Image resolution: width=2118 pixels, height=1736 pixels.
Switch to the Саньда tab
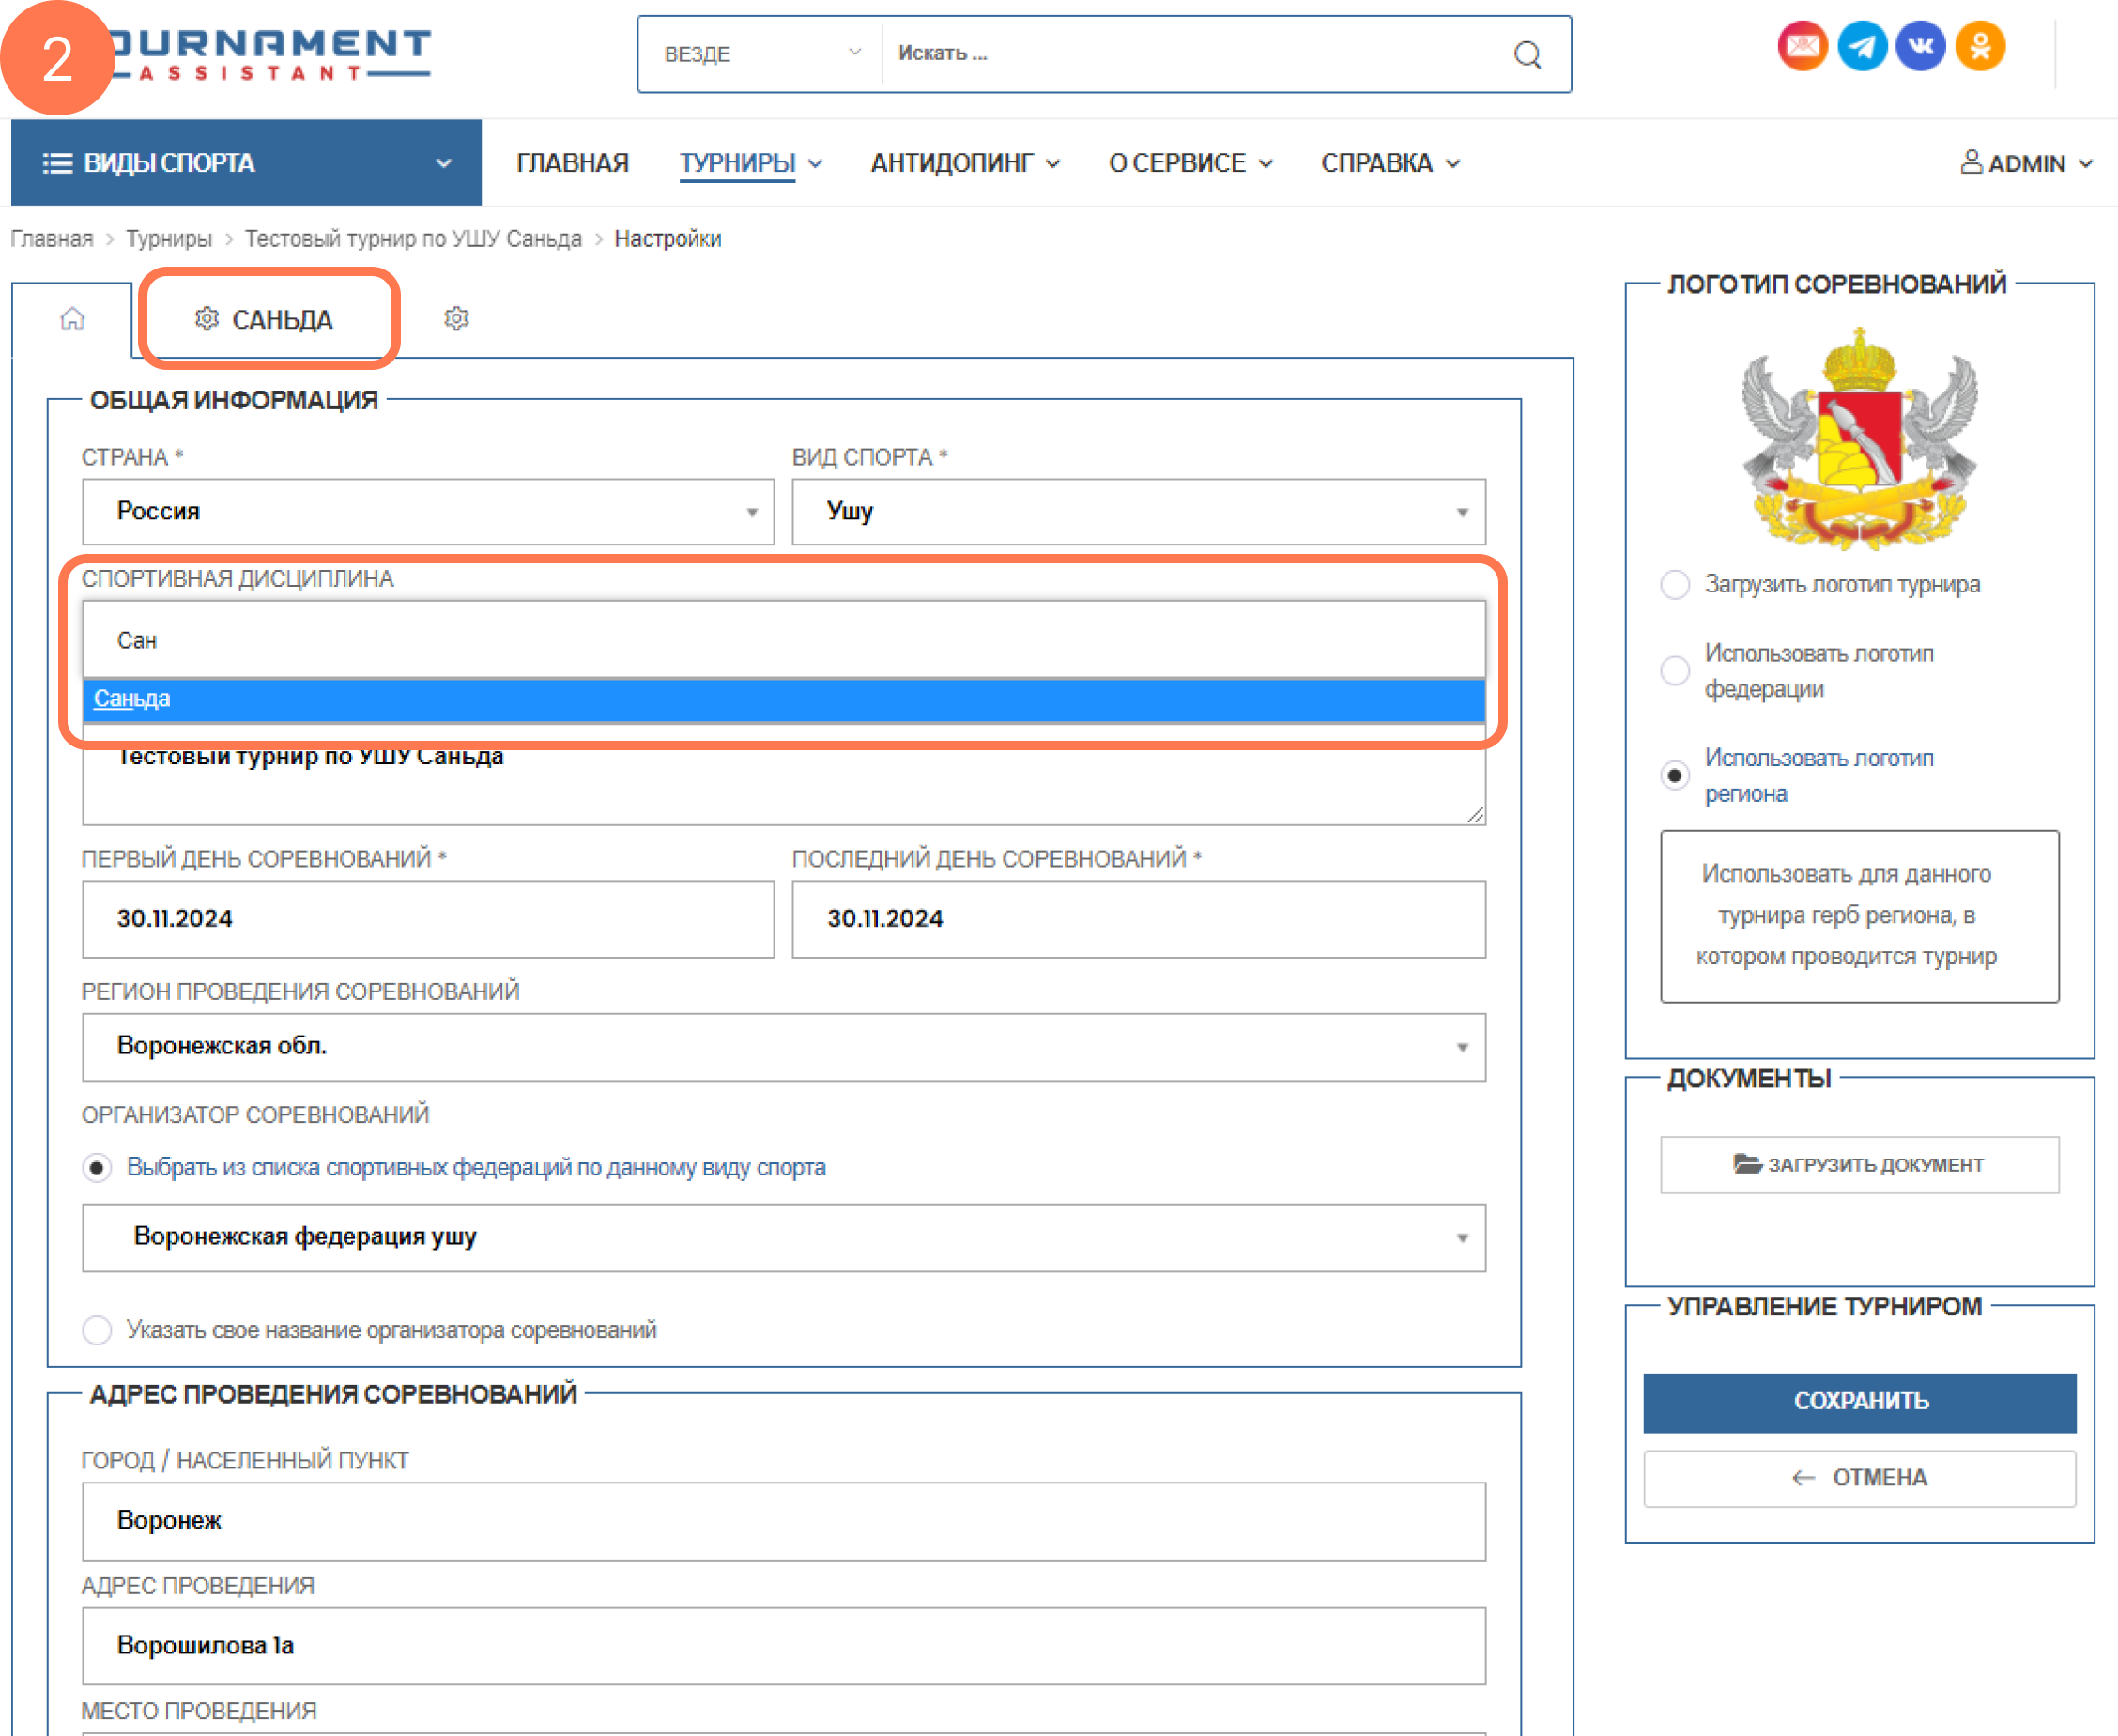point(263,320)
